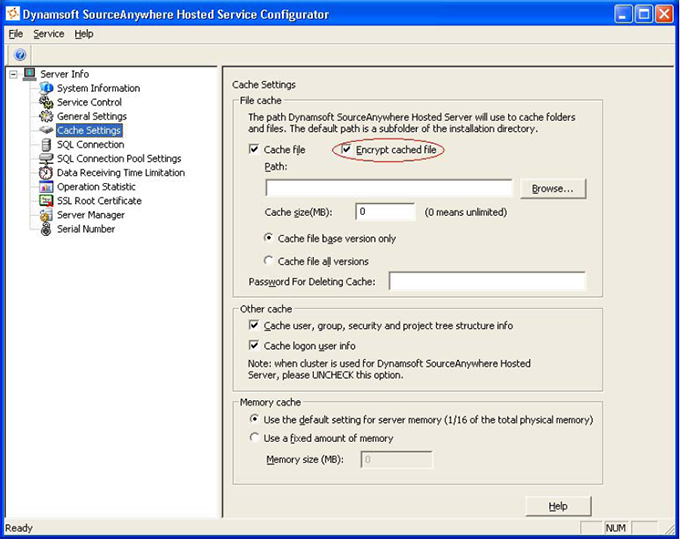Screen dimensions: 680x539
Task: Disable Cache logon user info checkbox
Action: point(254,345)
